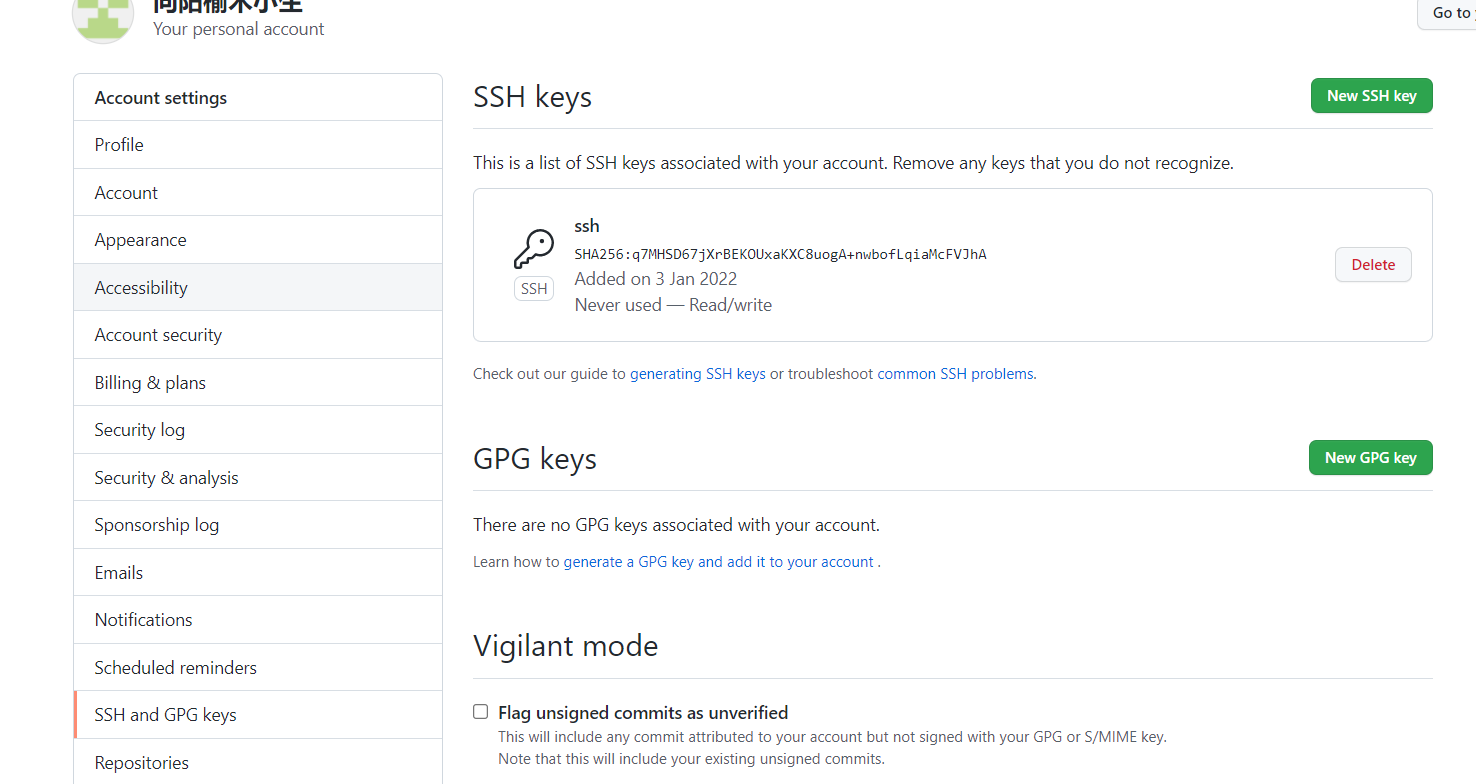
Task: Delete the ssh key
Action: tap(1373, 265)
